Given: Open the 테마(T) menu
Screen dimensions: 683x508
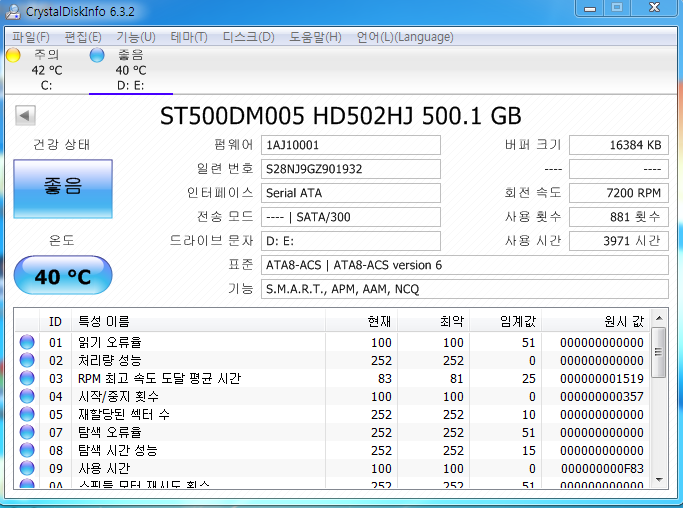Looking at the screenshot, I should (x=188, y=37).
